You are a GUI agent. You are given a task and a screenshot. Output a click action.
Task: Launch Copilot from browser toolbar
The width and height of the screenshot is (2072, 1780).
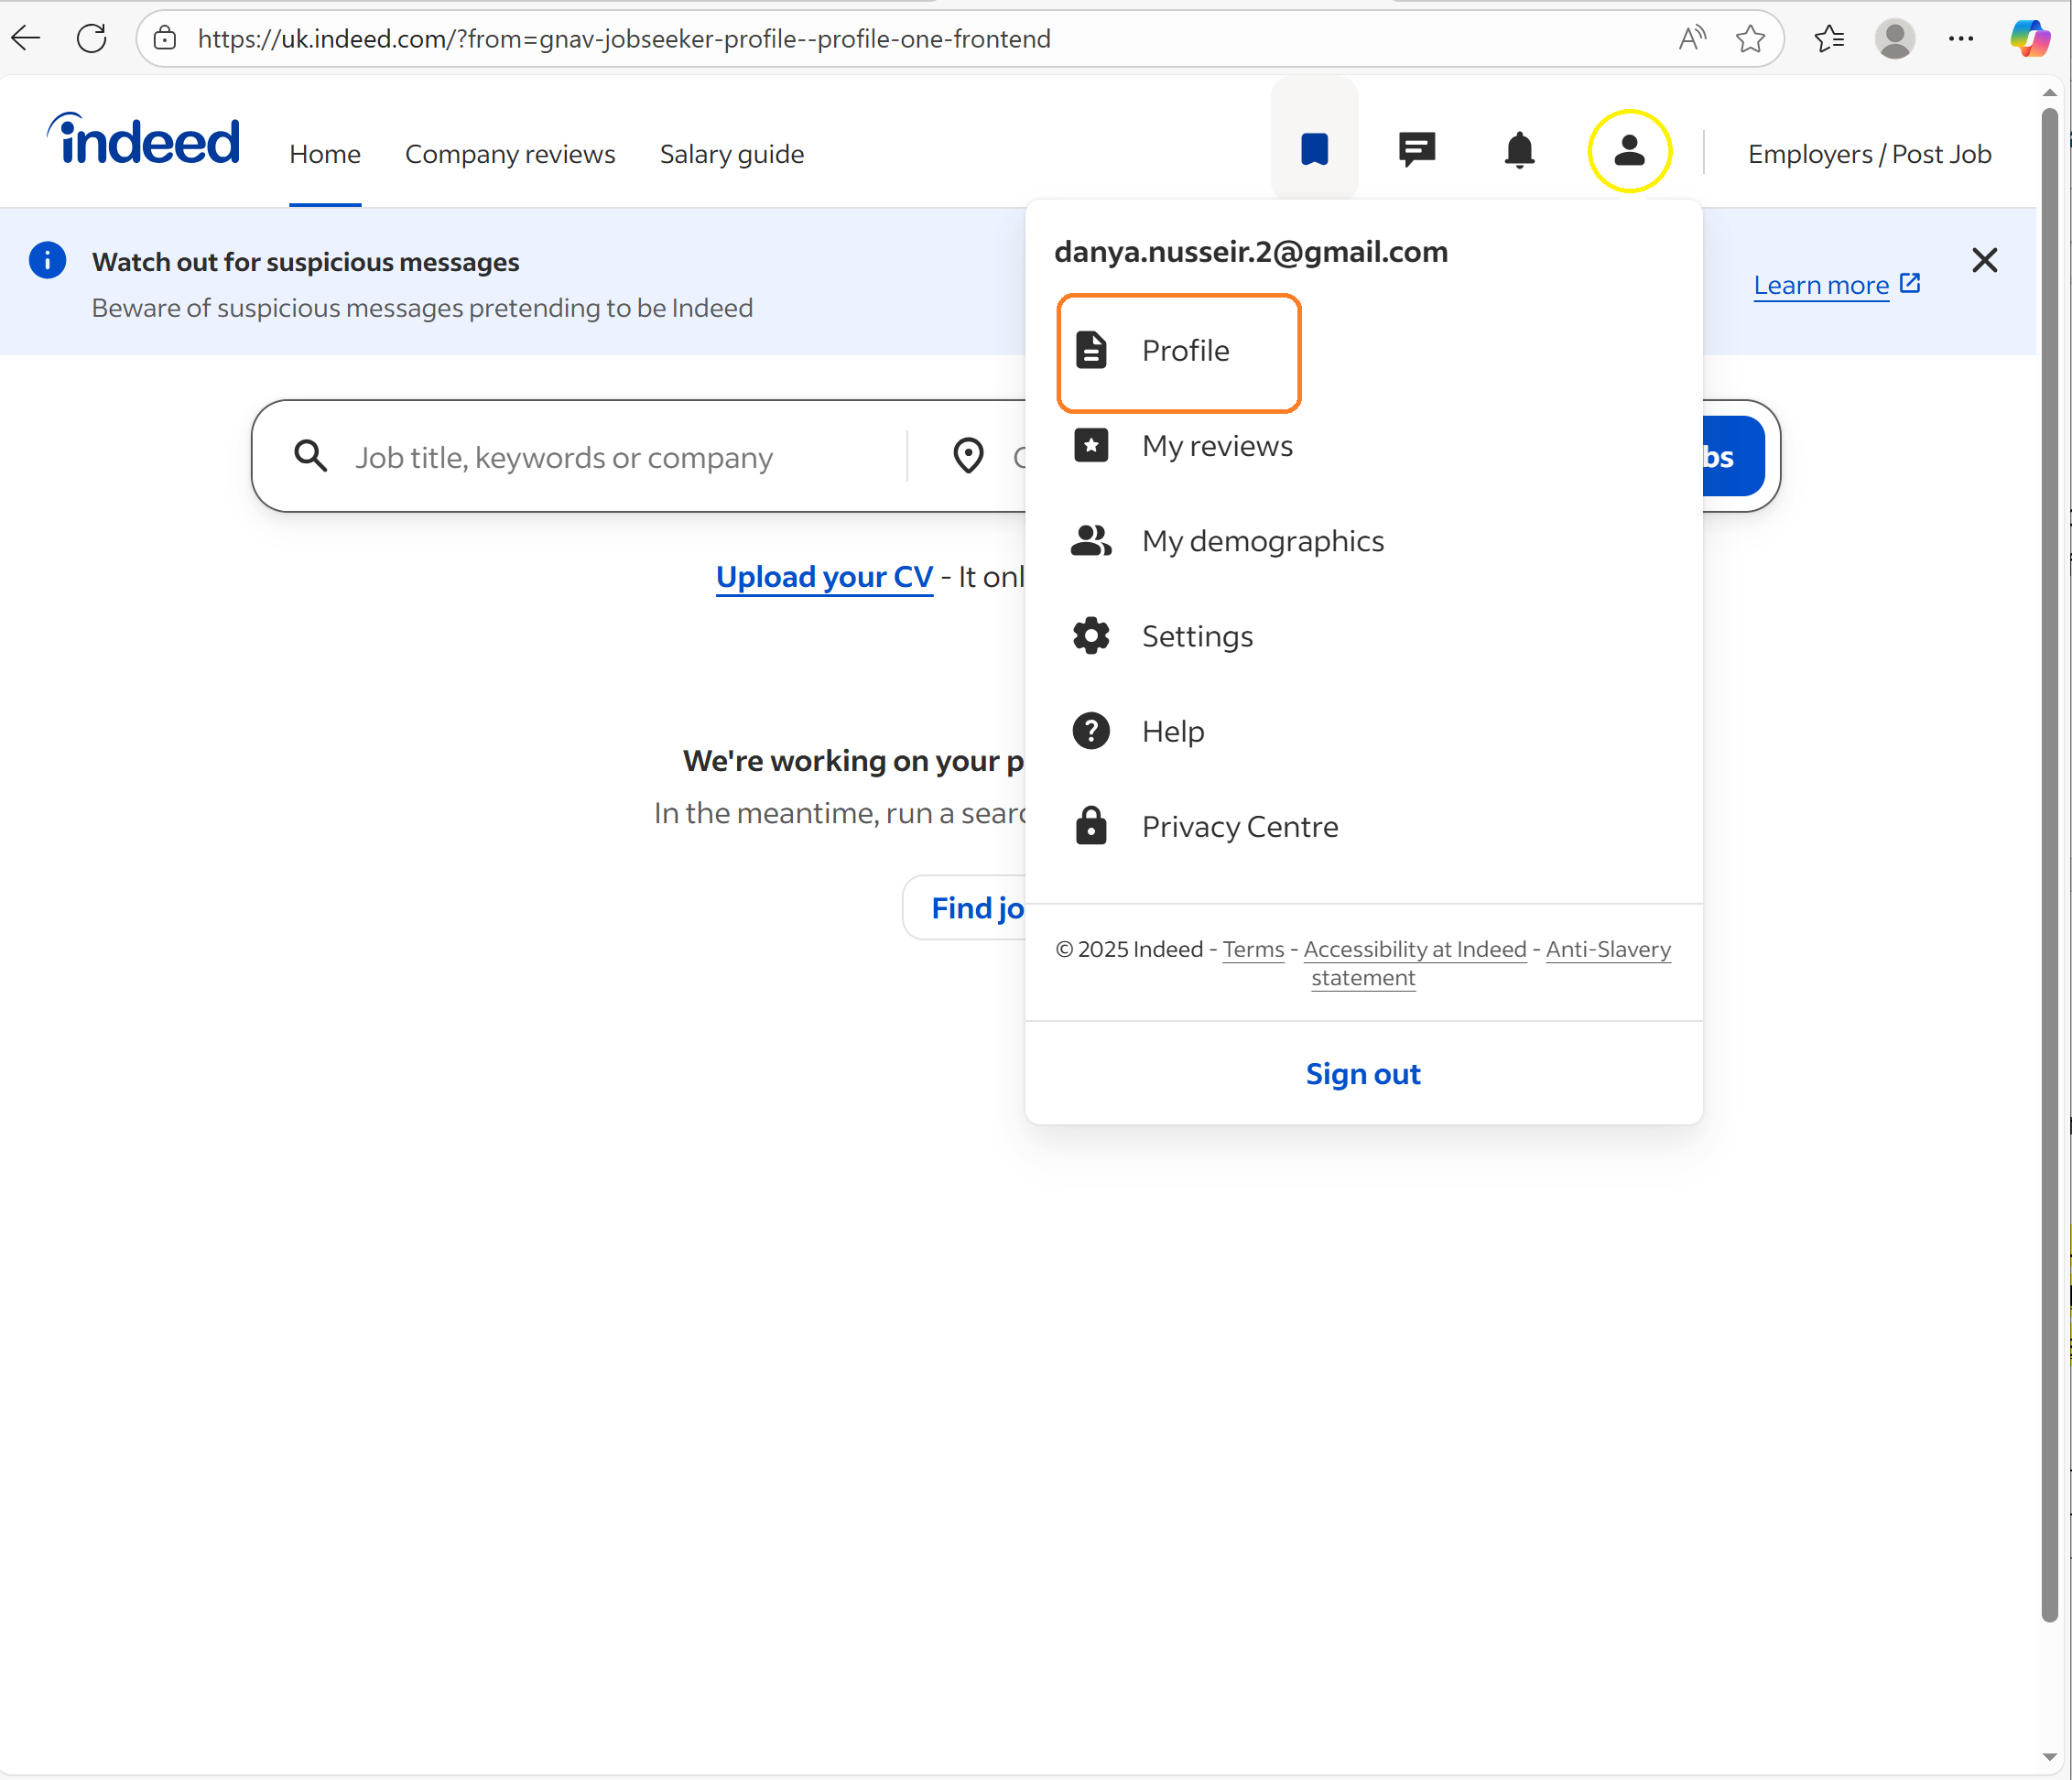pos(2029,38)
